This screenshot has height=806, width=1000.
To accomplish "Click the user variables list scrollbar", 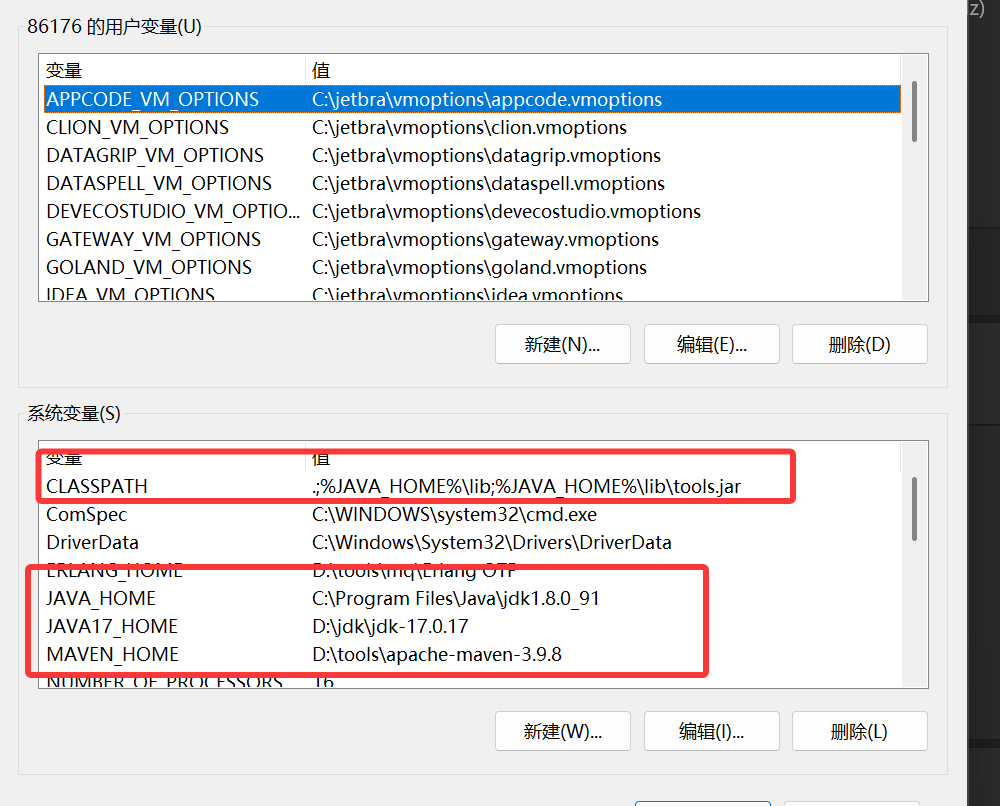I will [x=914, y=110].
